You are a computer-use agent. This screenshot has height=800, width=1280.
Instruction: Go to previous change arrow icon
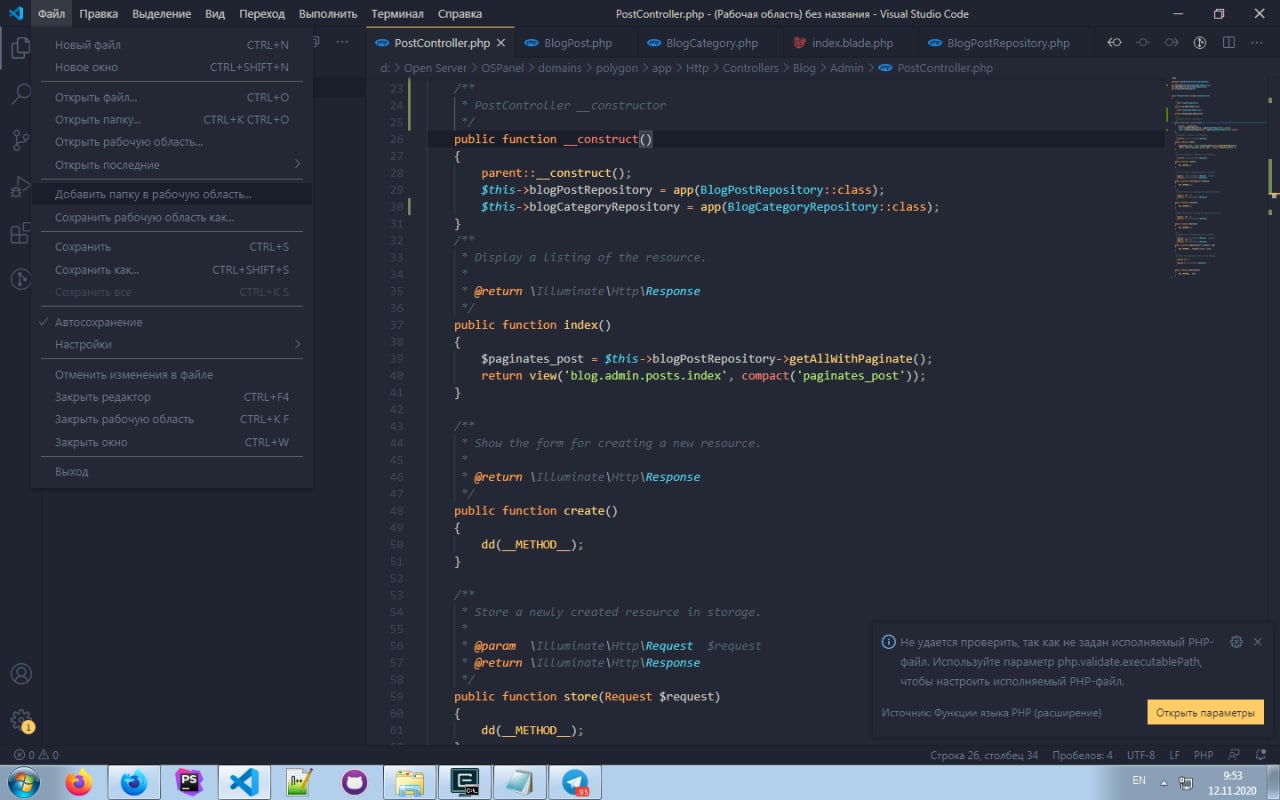[x=1114, y=43]
